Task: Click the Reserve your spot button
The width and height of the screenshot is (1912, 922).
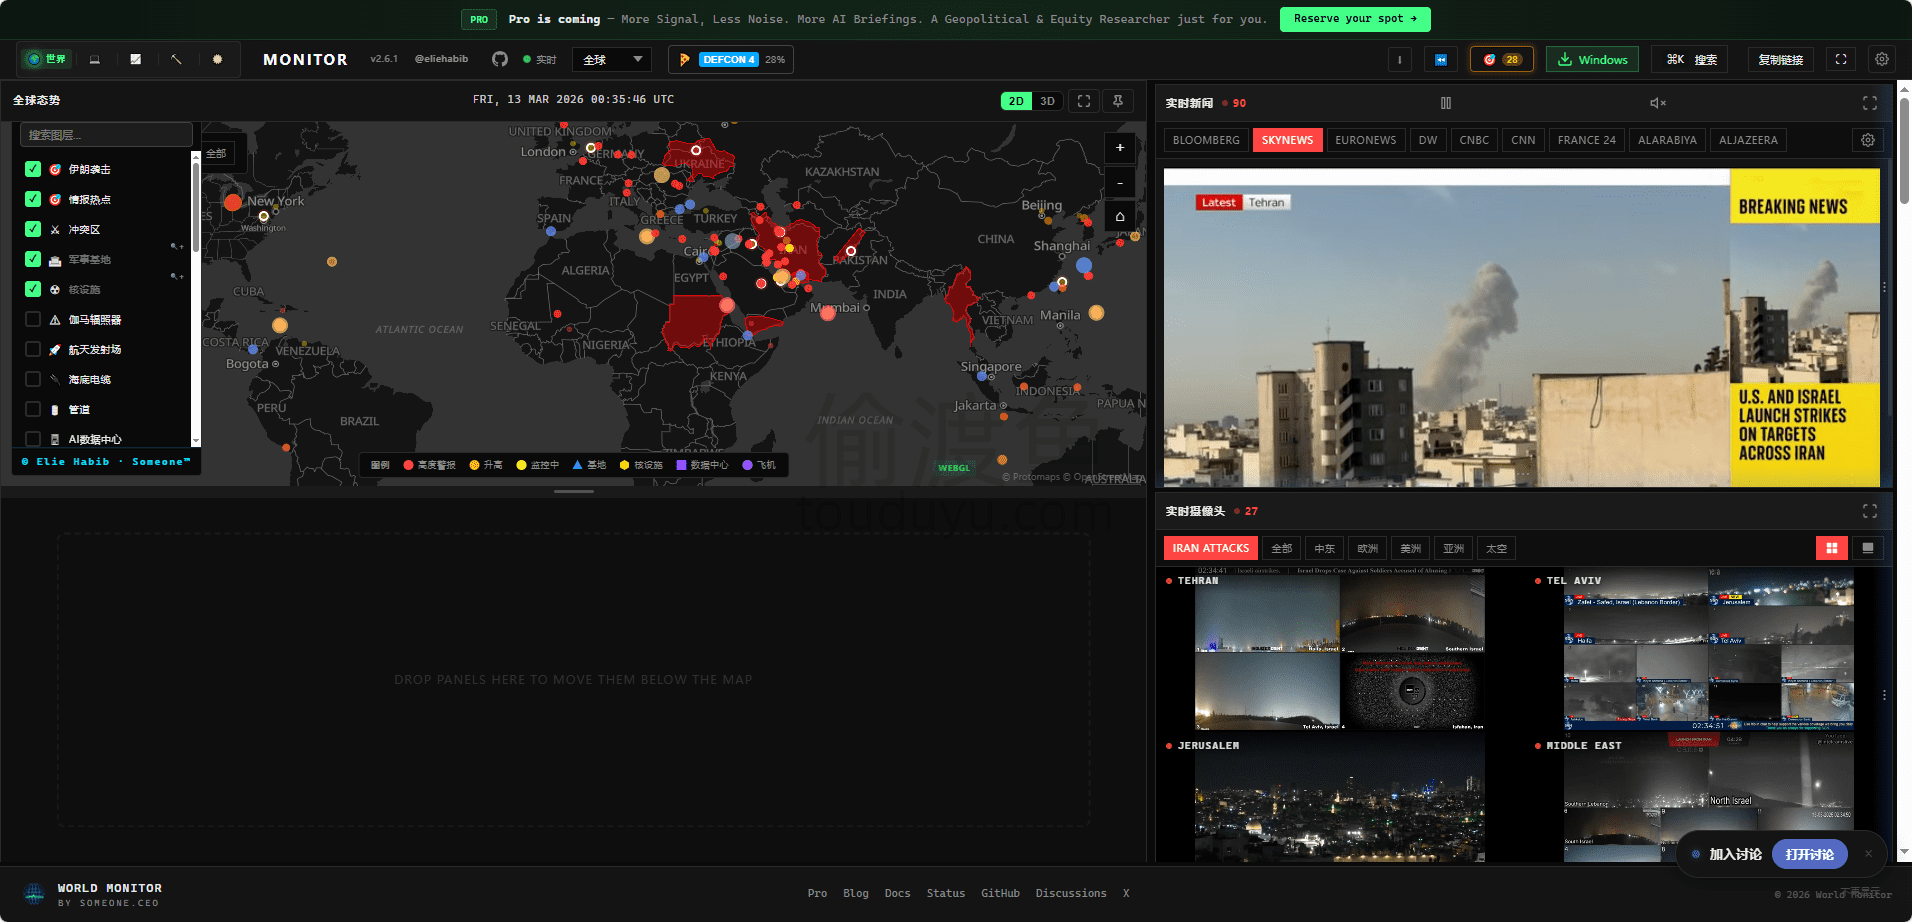Action: [1355, 19]
